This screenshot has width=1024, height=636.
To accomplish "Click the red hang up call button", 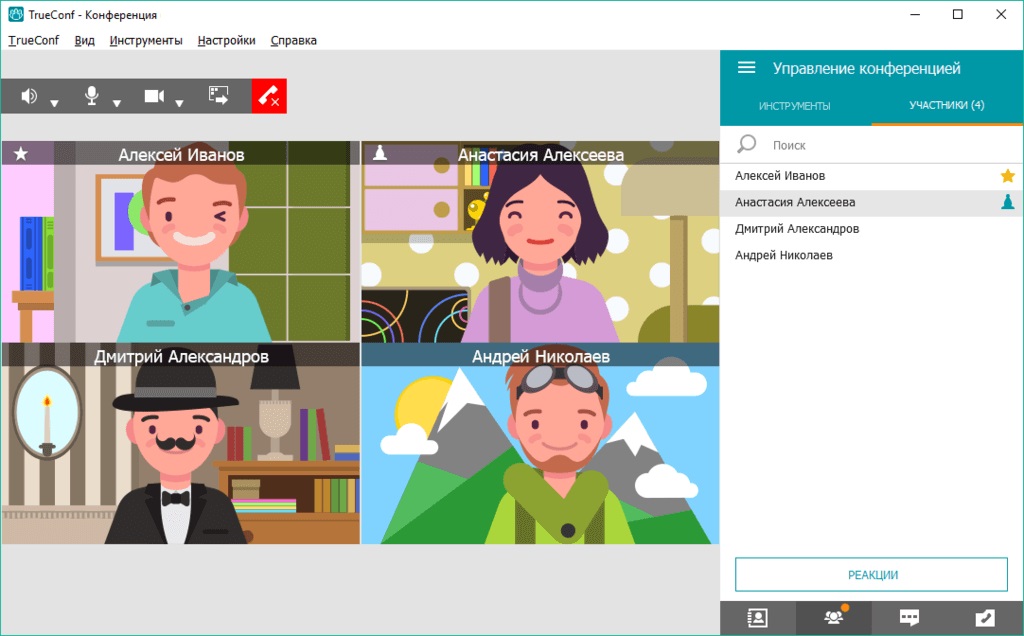I will (x=269, y=96).
